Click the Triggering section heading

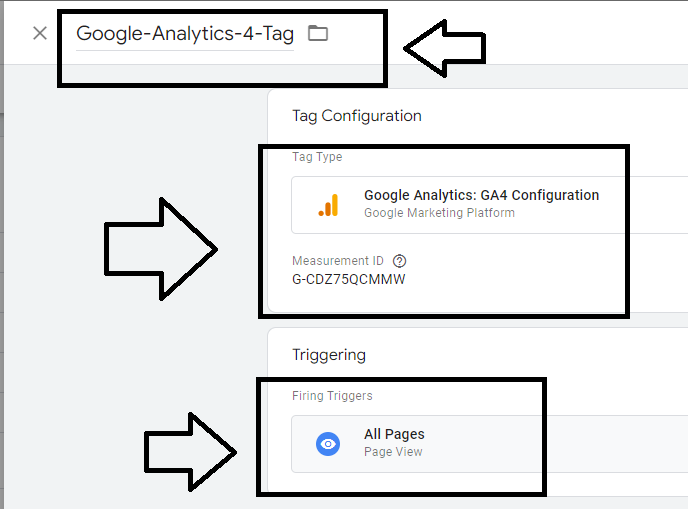click(329, 355)
